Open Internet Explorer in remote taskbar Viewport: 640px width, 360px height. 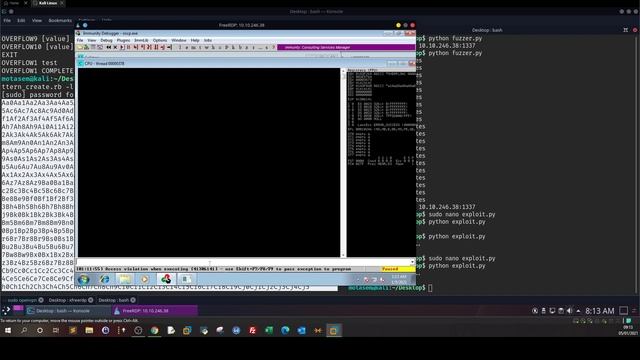(x=104, y=279)
